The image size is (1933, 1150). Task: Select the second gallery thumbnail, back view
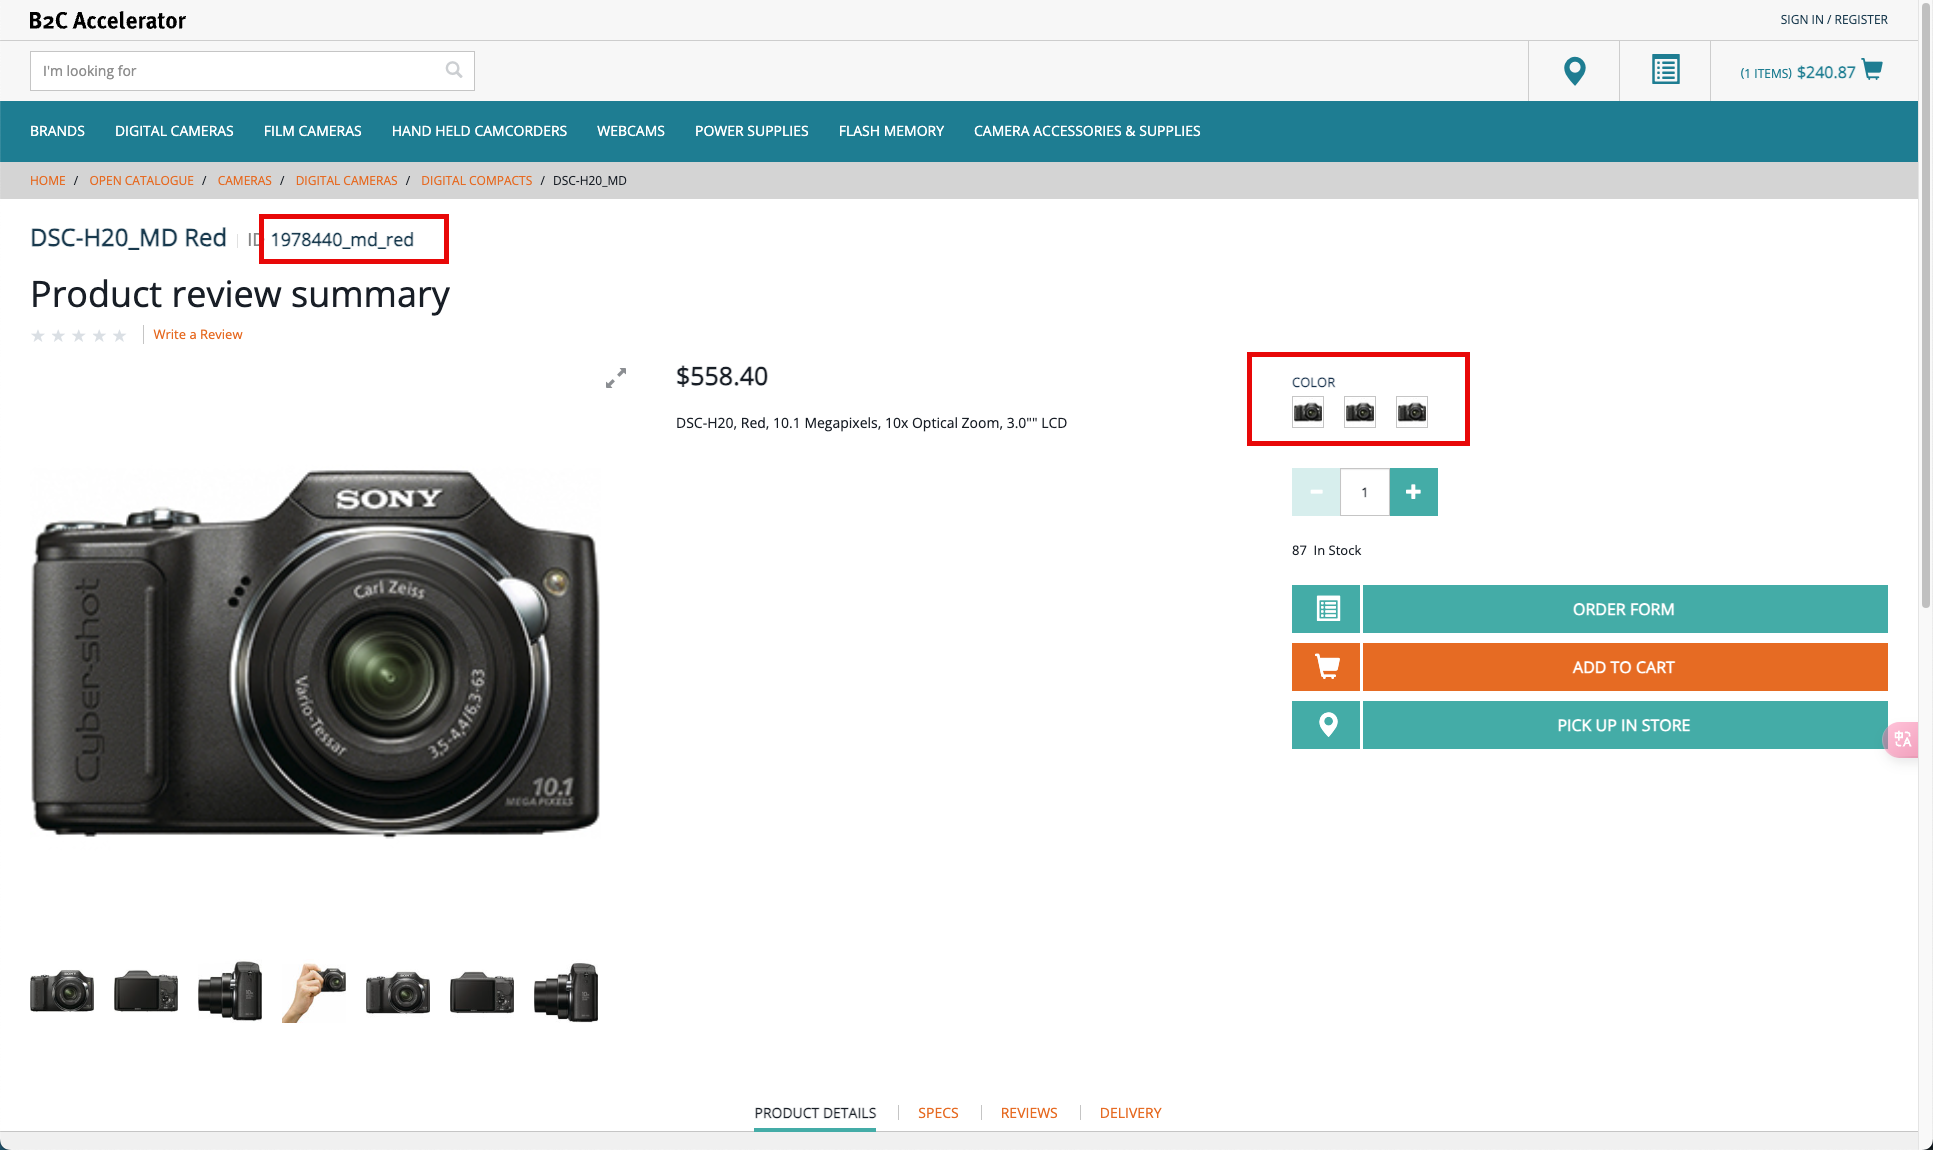[x=146, y=992]
